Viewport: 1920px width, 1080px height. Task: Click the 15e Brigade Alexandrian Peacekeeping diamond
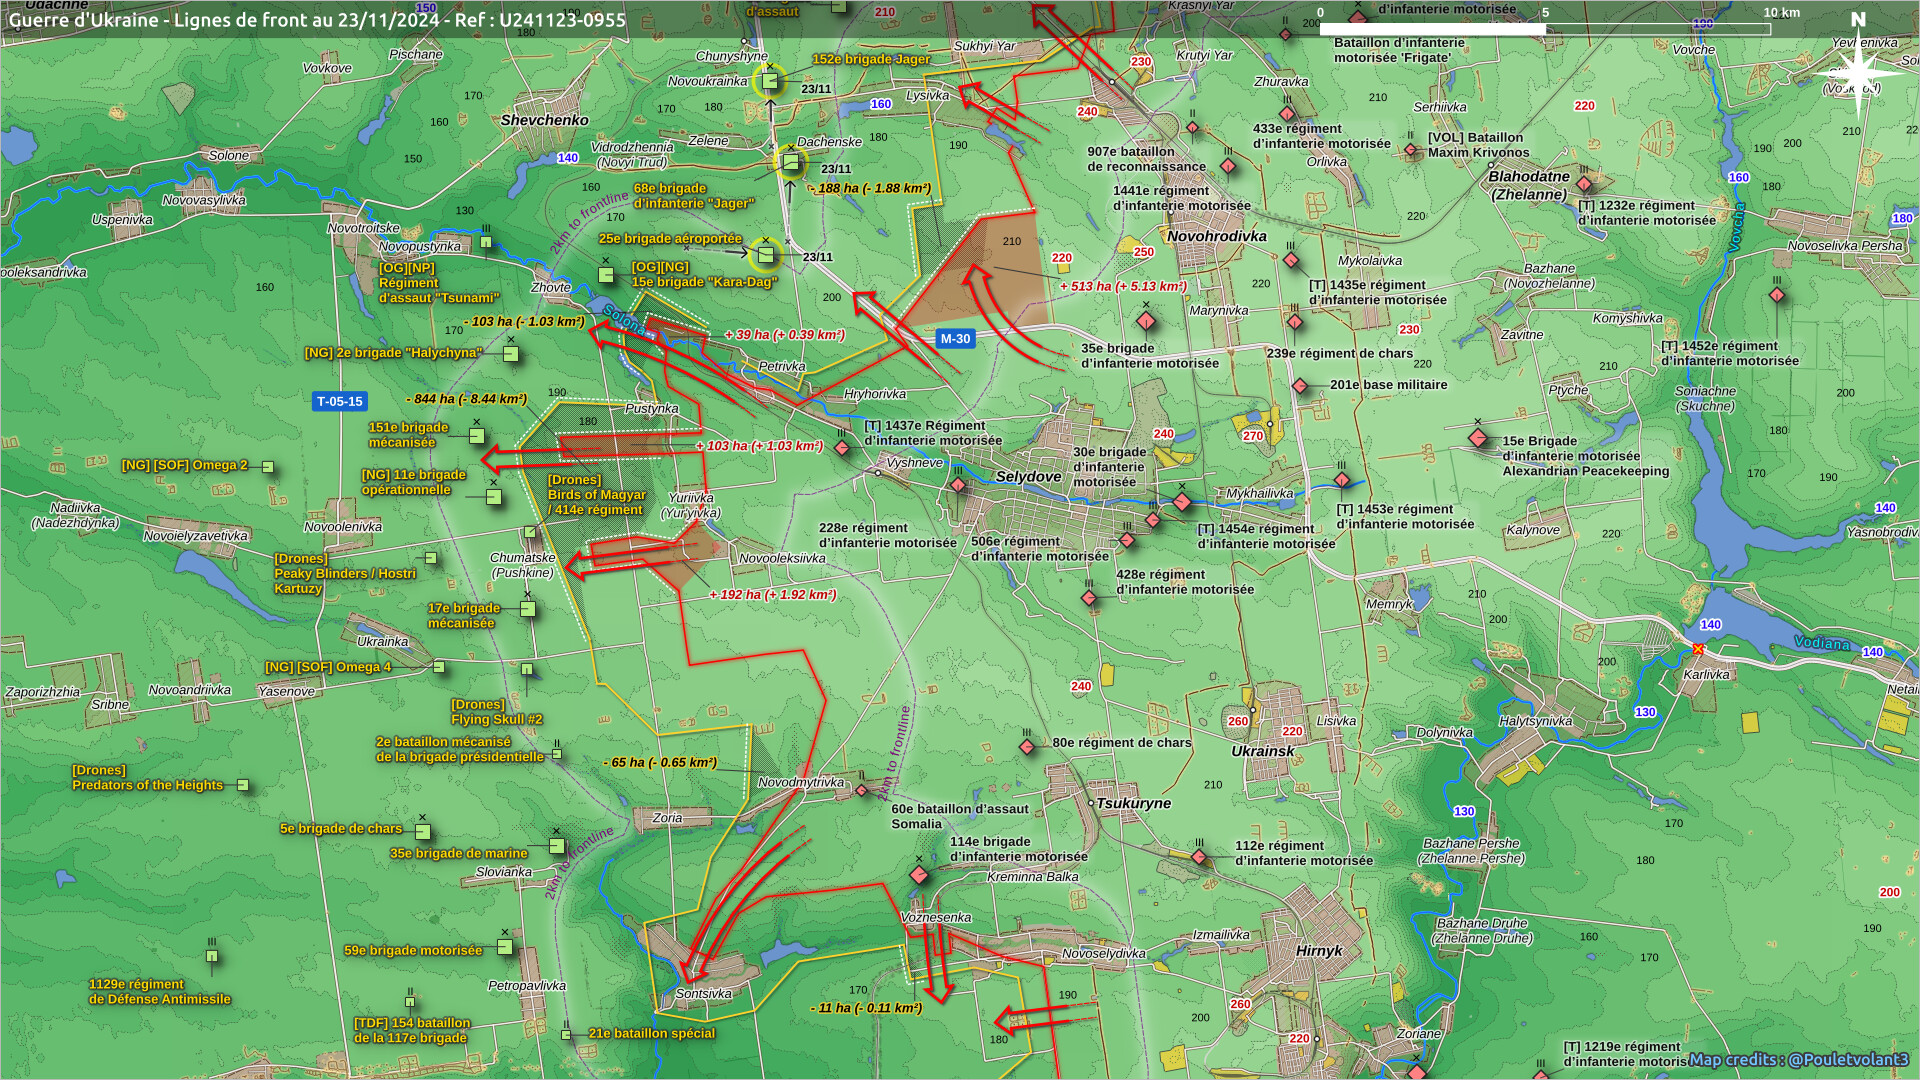1478,438
